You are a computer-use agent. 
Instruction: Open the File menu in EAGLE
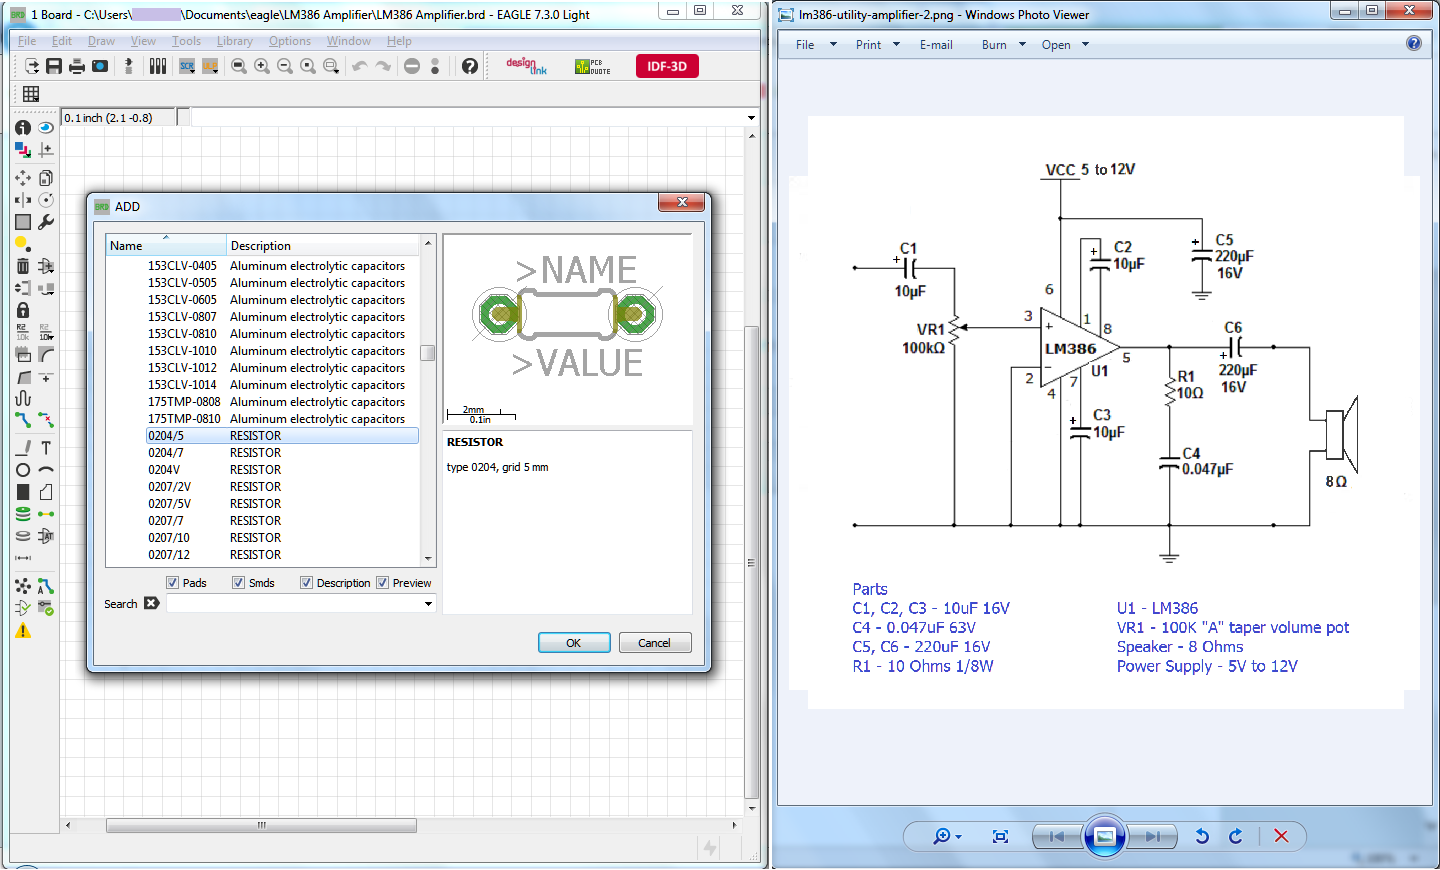[x=27, y=41]
